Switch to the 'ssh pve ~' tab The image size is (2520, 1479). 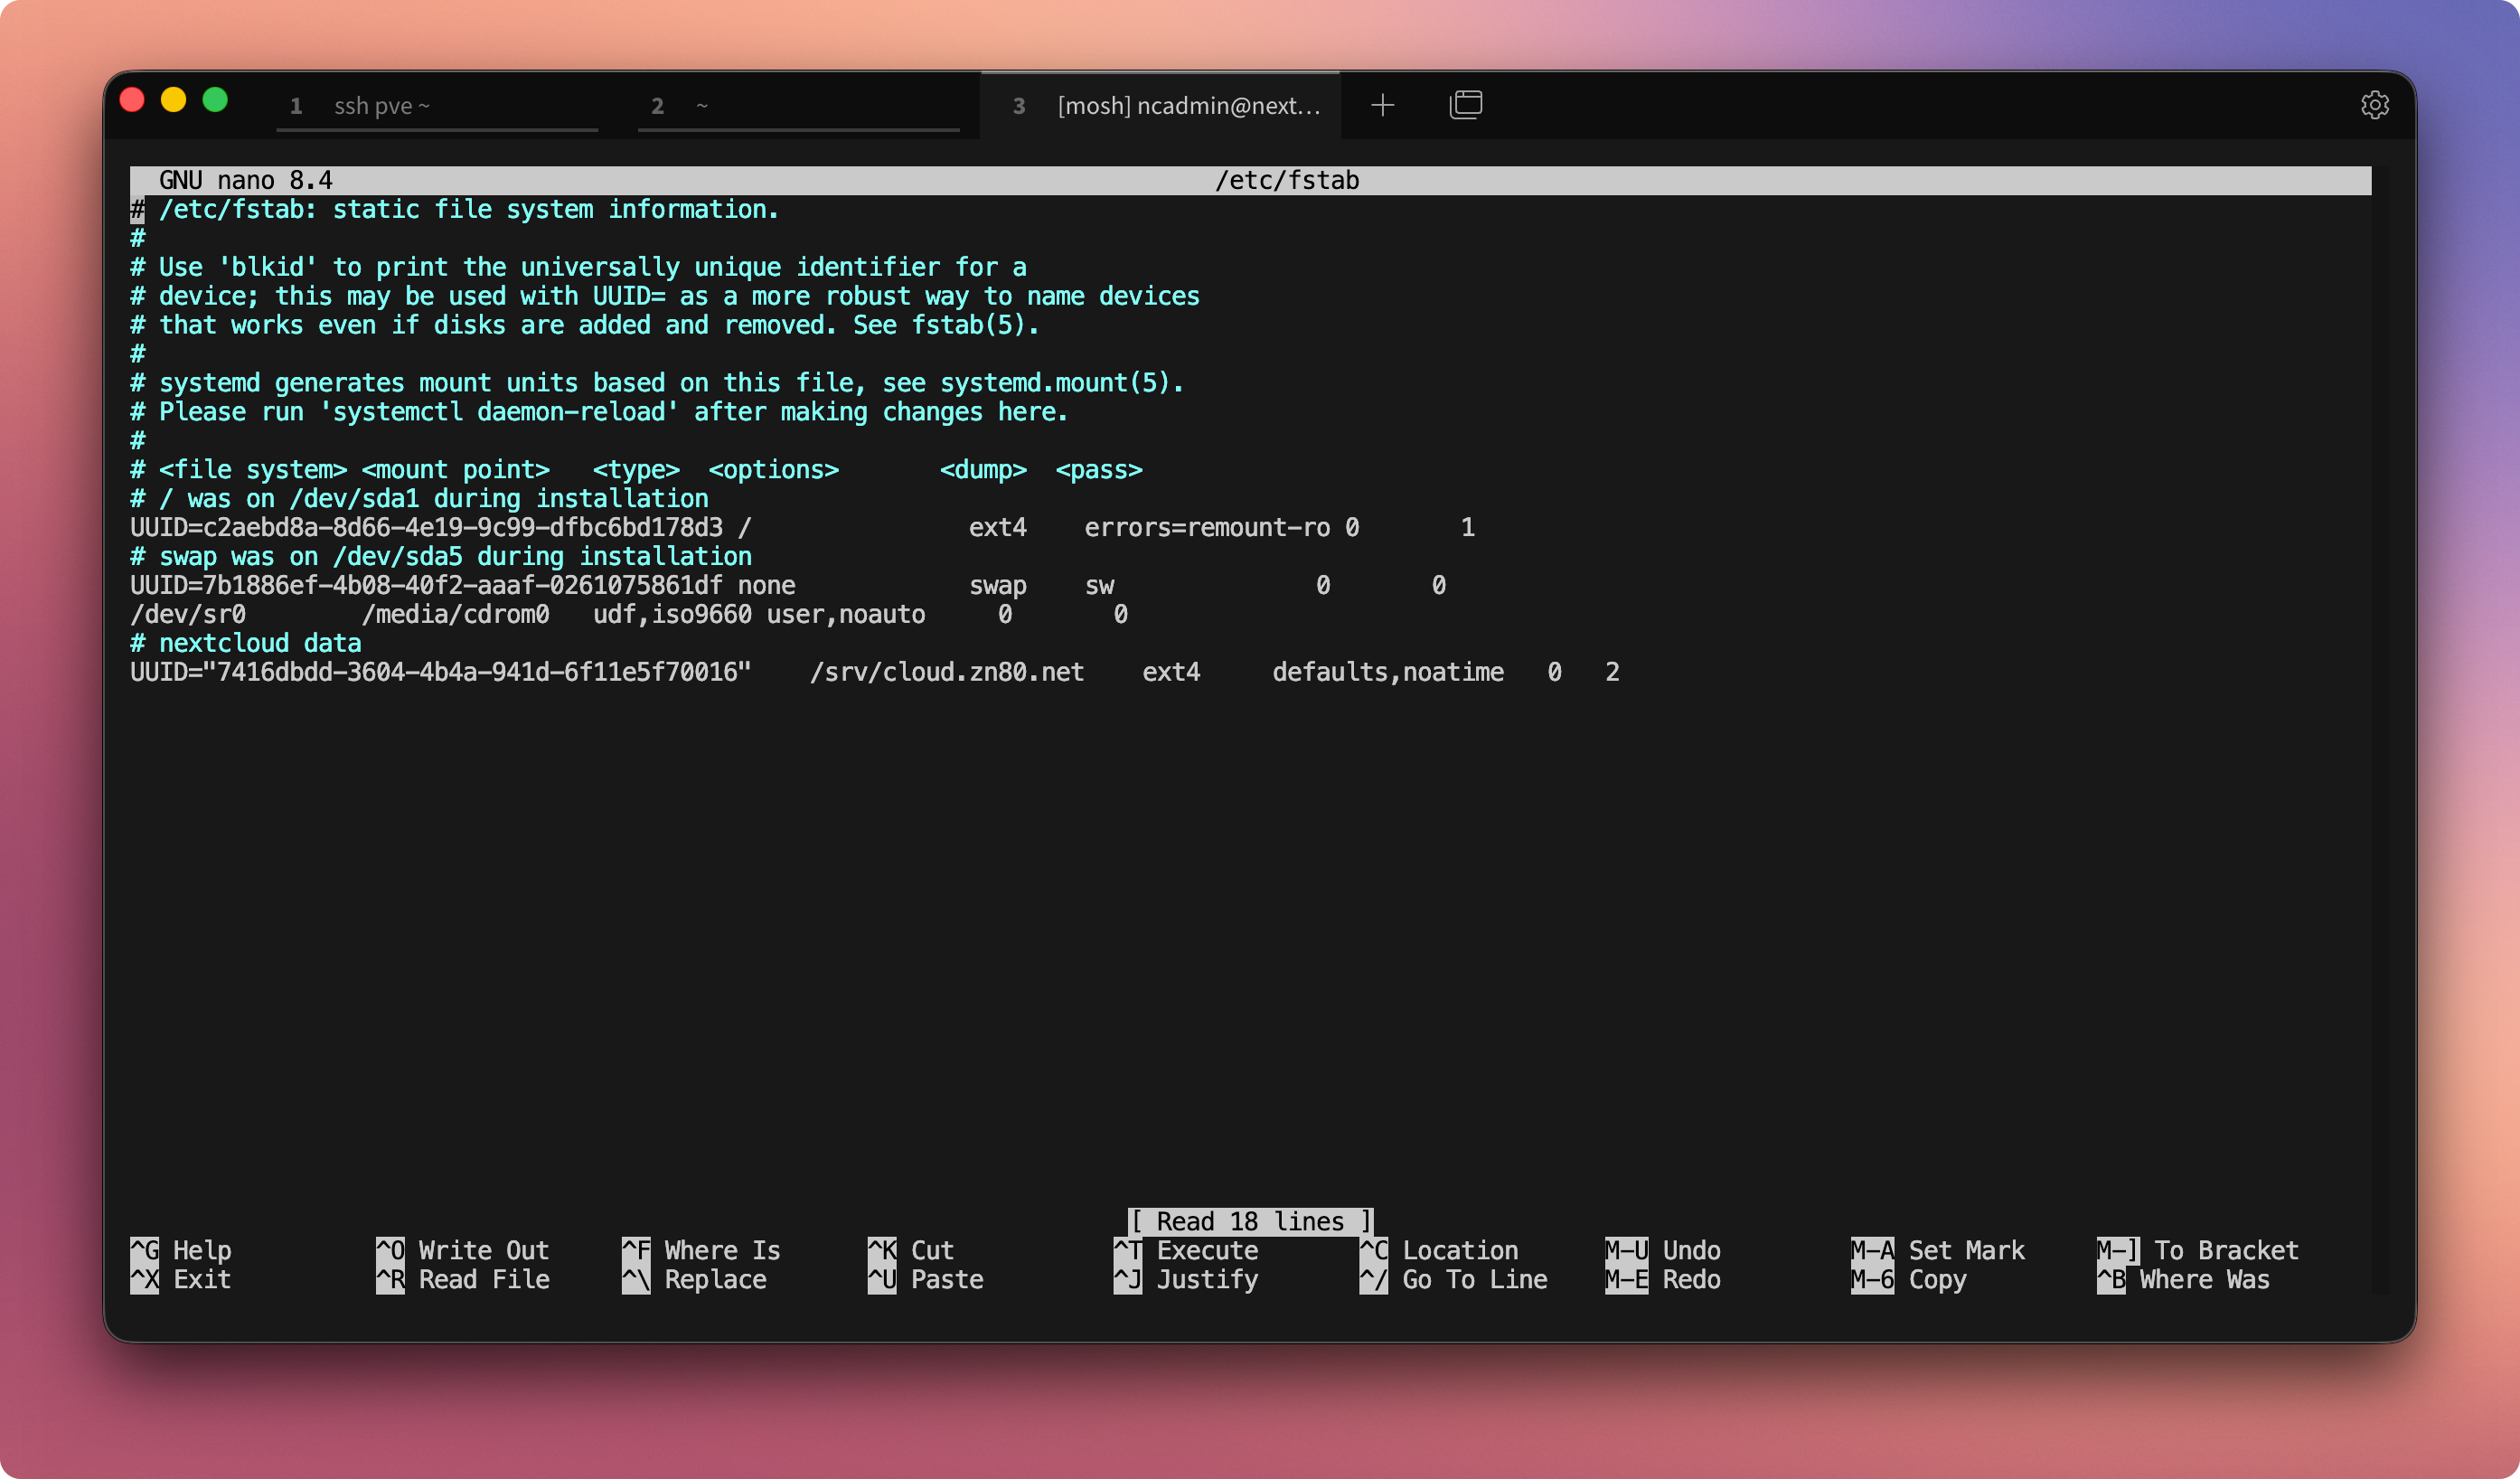[x=437, y=106]
